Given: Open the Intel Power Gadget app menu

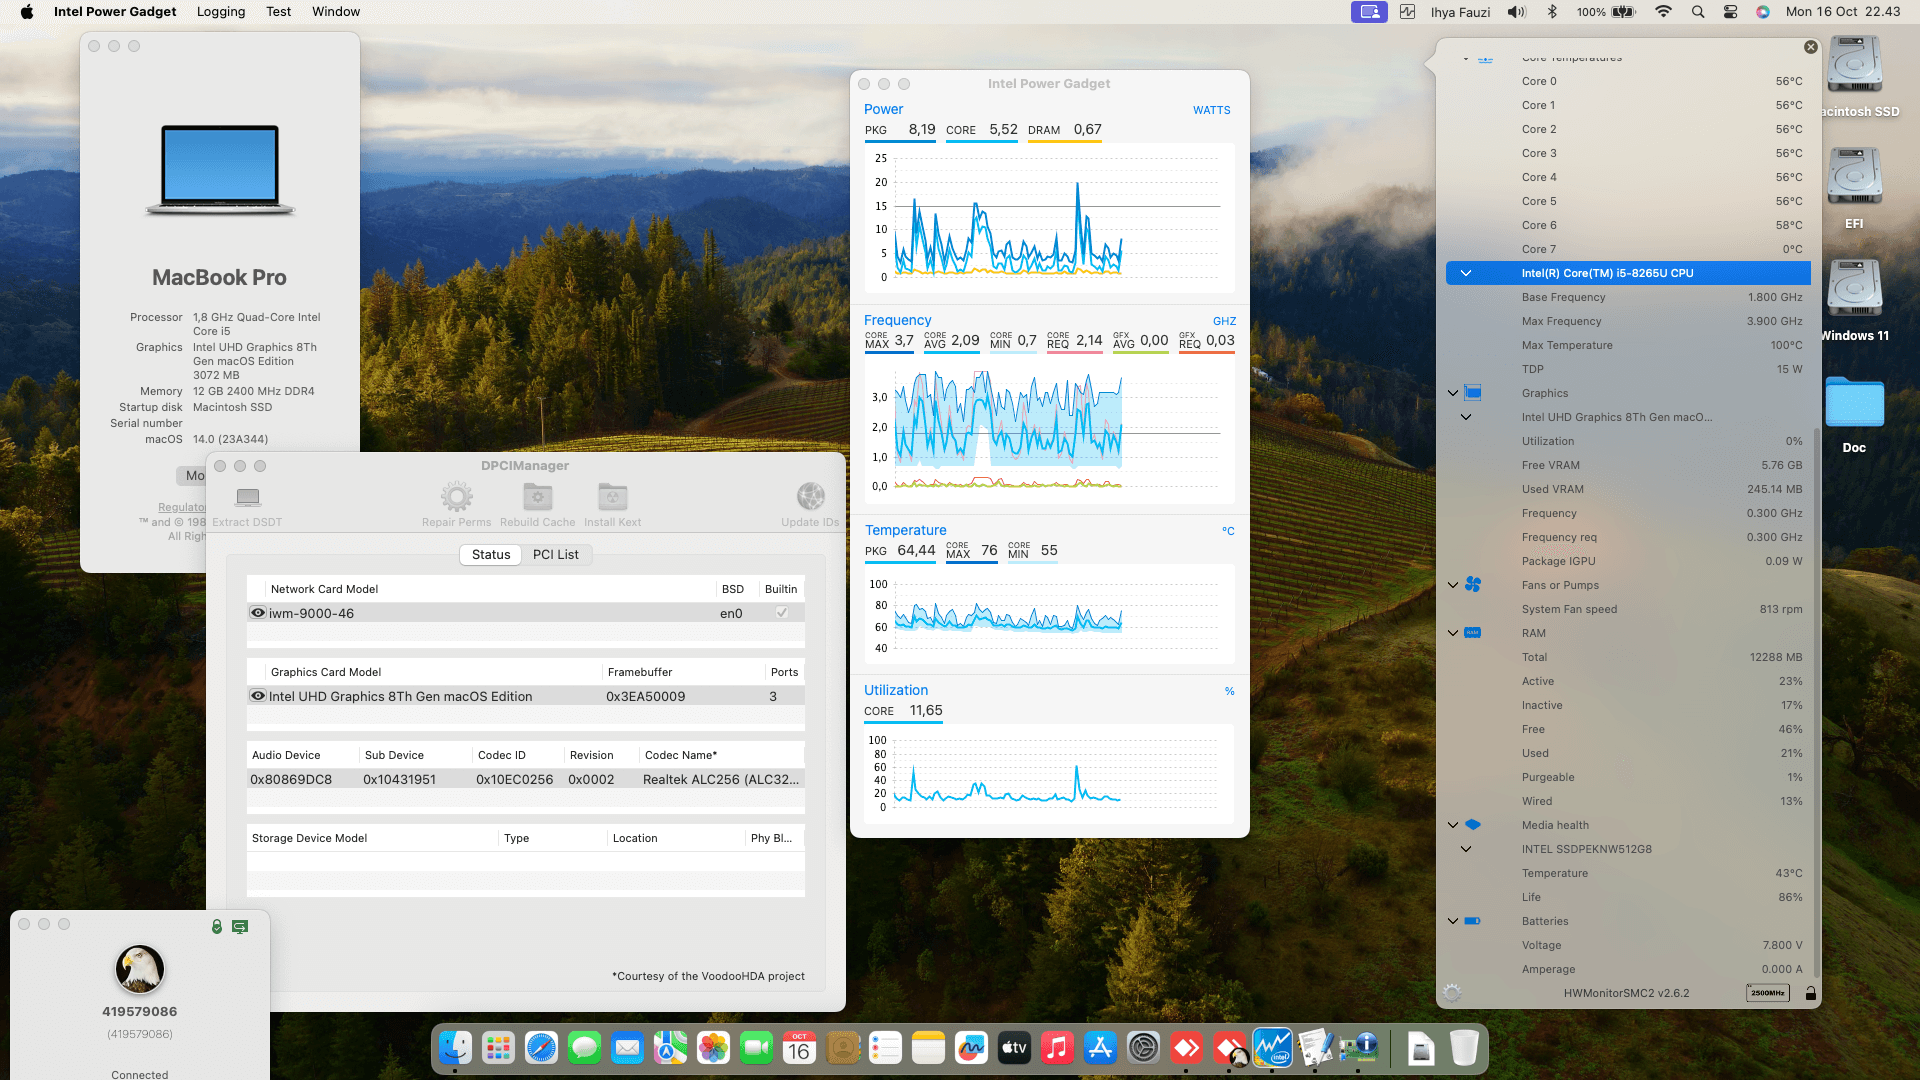Looking at the screenshot, I should tap(115, 12).
